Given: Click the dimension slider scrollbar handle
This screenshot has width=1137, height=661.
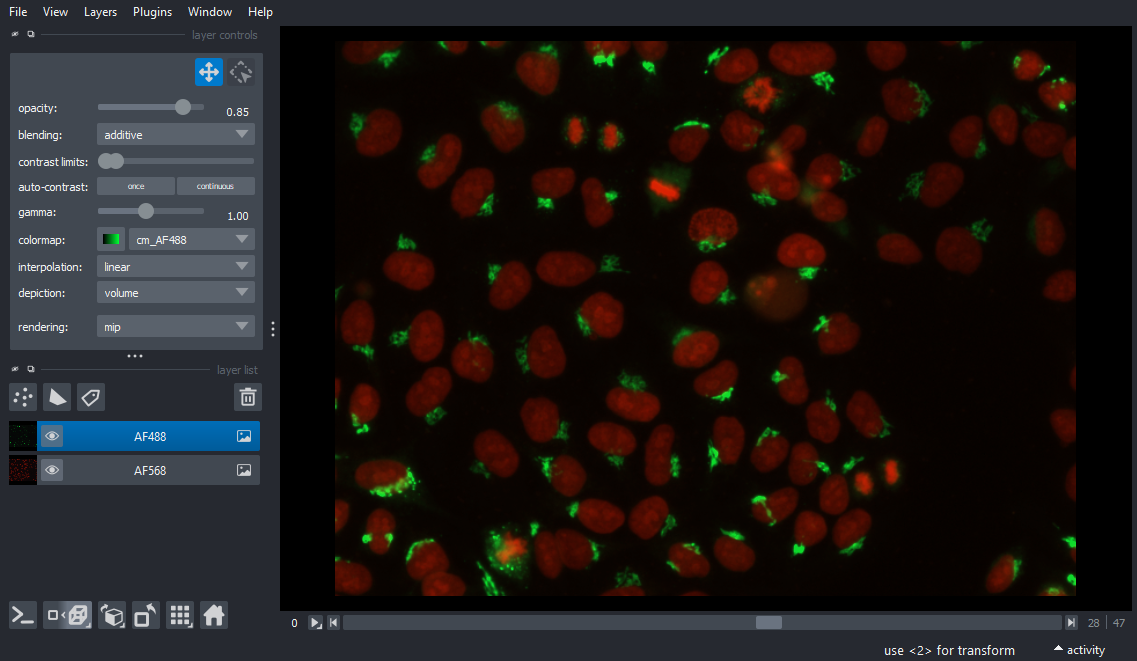Looking at the screenshot, I should pos(769,623).
